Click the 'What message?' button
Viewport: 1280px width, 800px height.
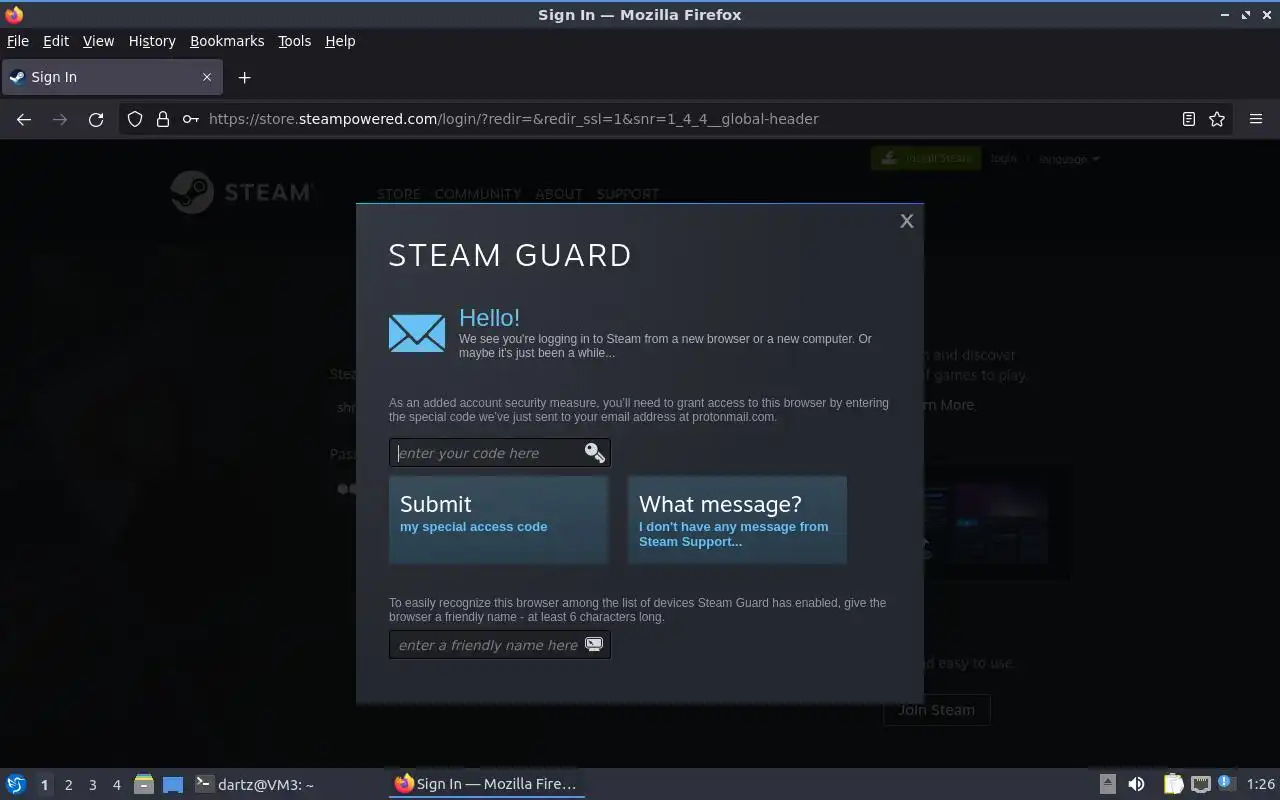point(737,520)
